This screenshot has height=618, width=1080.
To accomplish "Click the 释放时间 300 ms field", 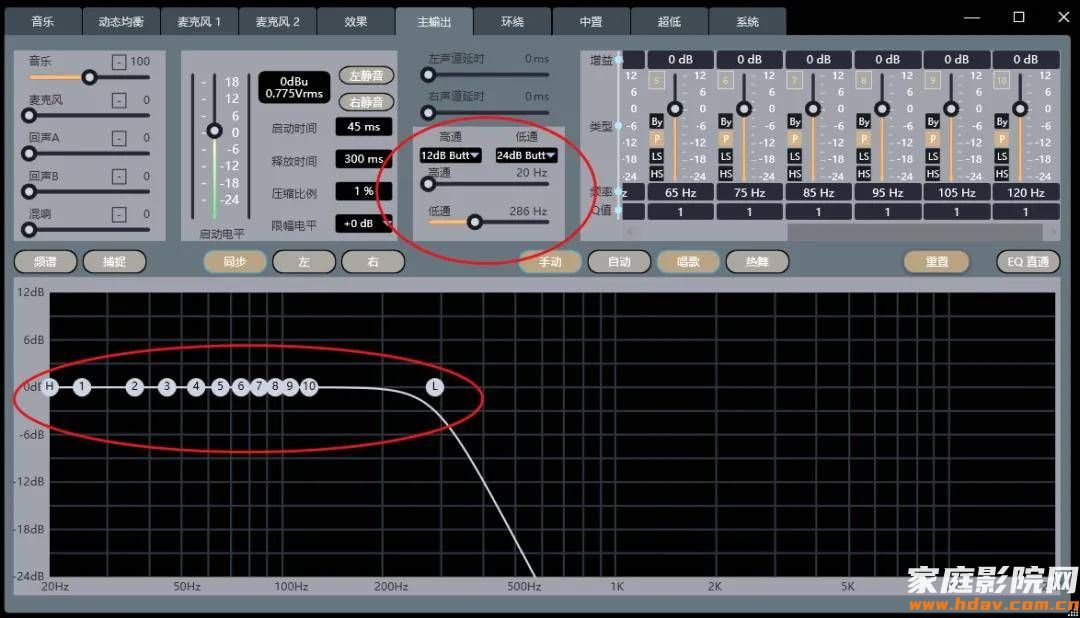I will [x=364, y=159].
